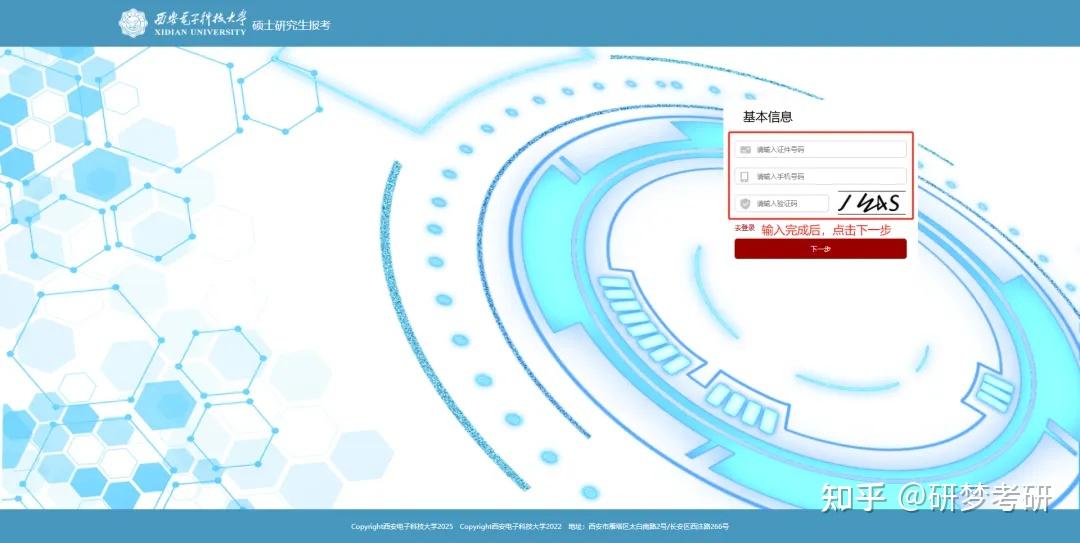Click the Xidian University round emblem logo
Screen dimensions: 1080x543
[x=133, y=23]
